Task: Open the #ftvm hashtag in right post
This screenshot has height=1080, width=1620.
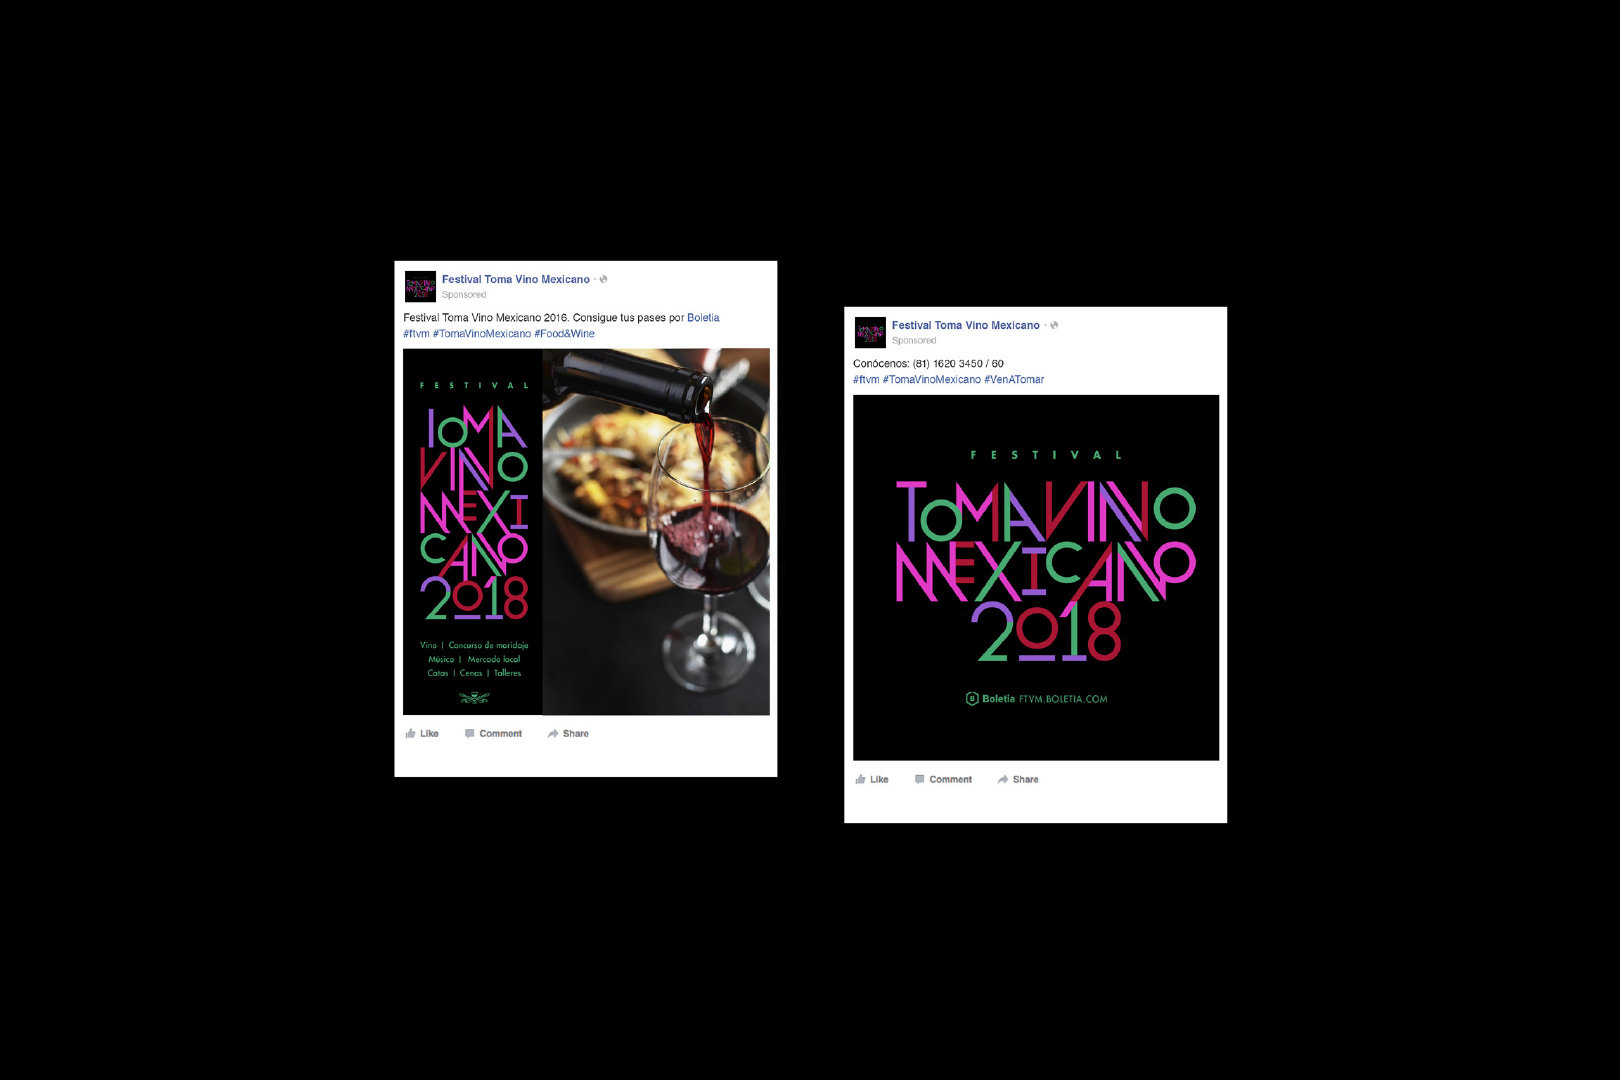Action: coord(866,379)
